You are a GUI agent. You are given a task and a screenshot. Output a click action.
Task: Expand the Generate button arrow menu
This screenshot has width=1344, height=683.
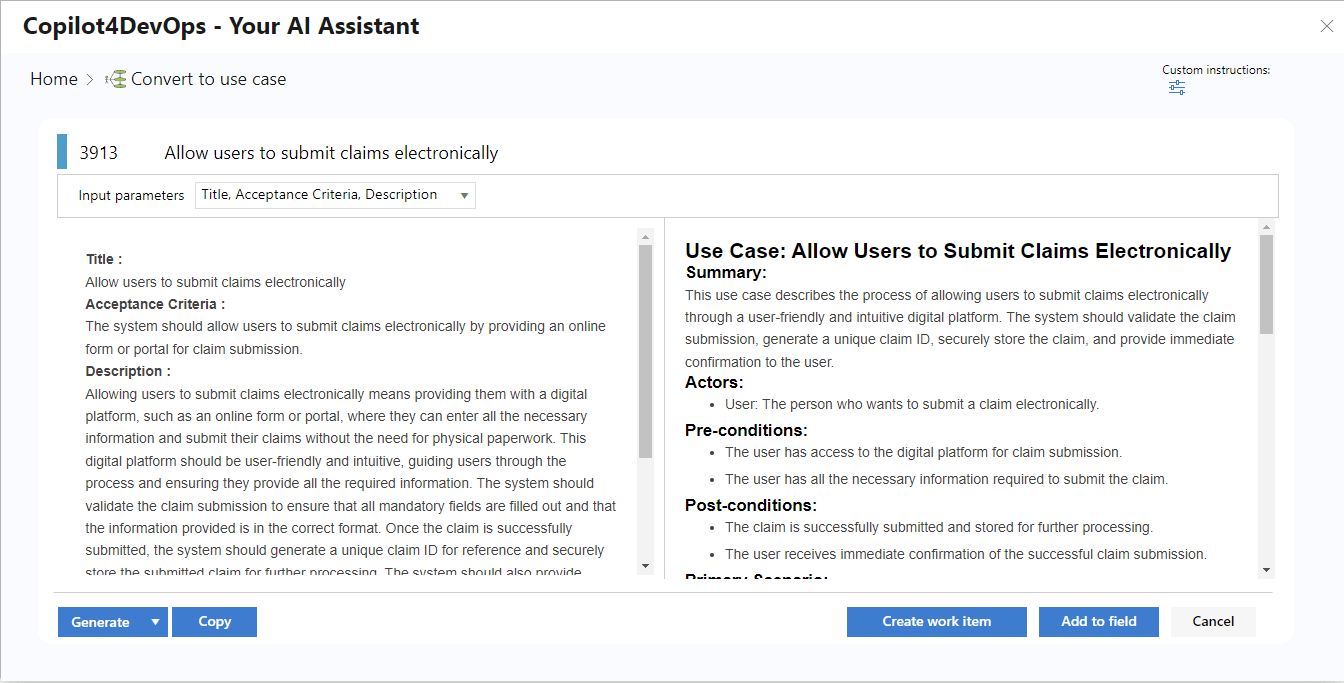155,622
